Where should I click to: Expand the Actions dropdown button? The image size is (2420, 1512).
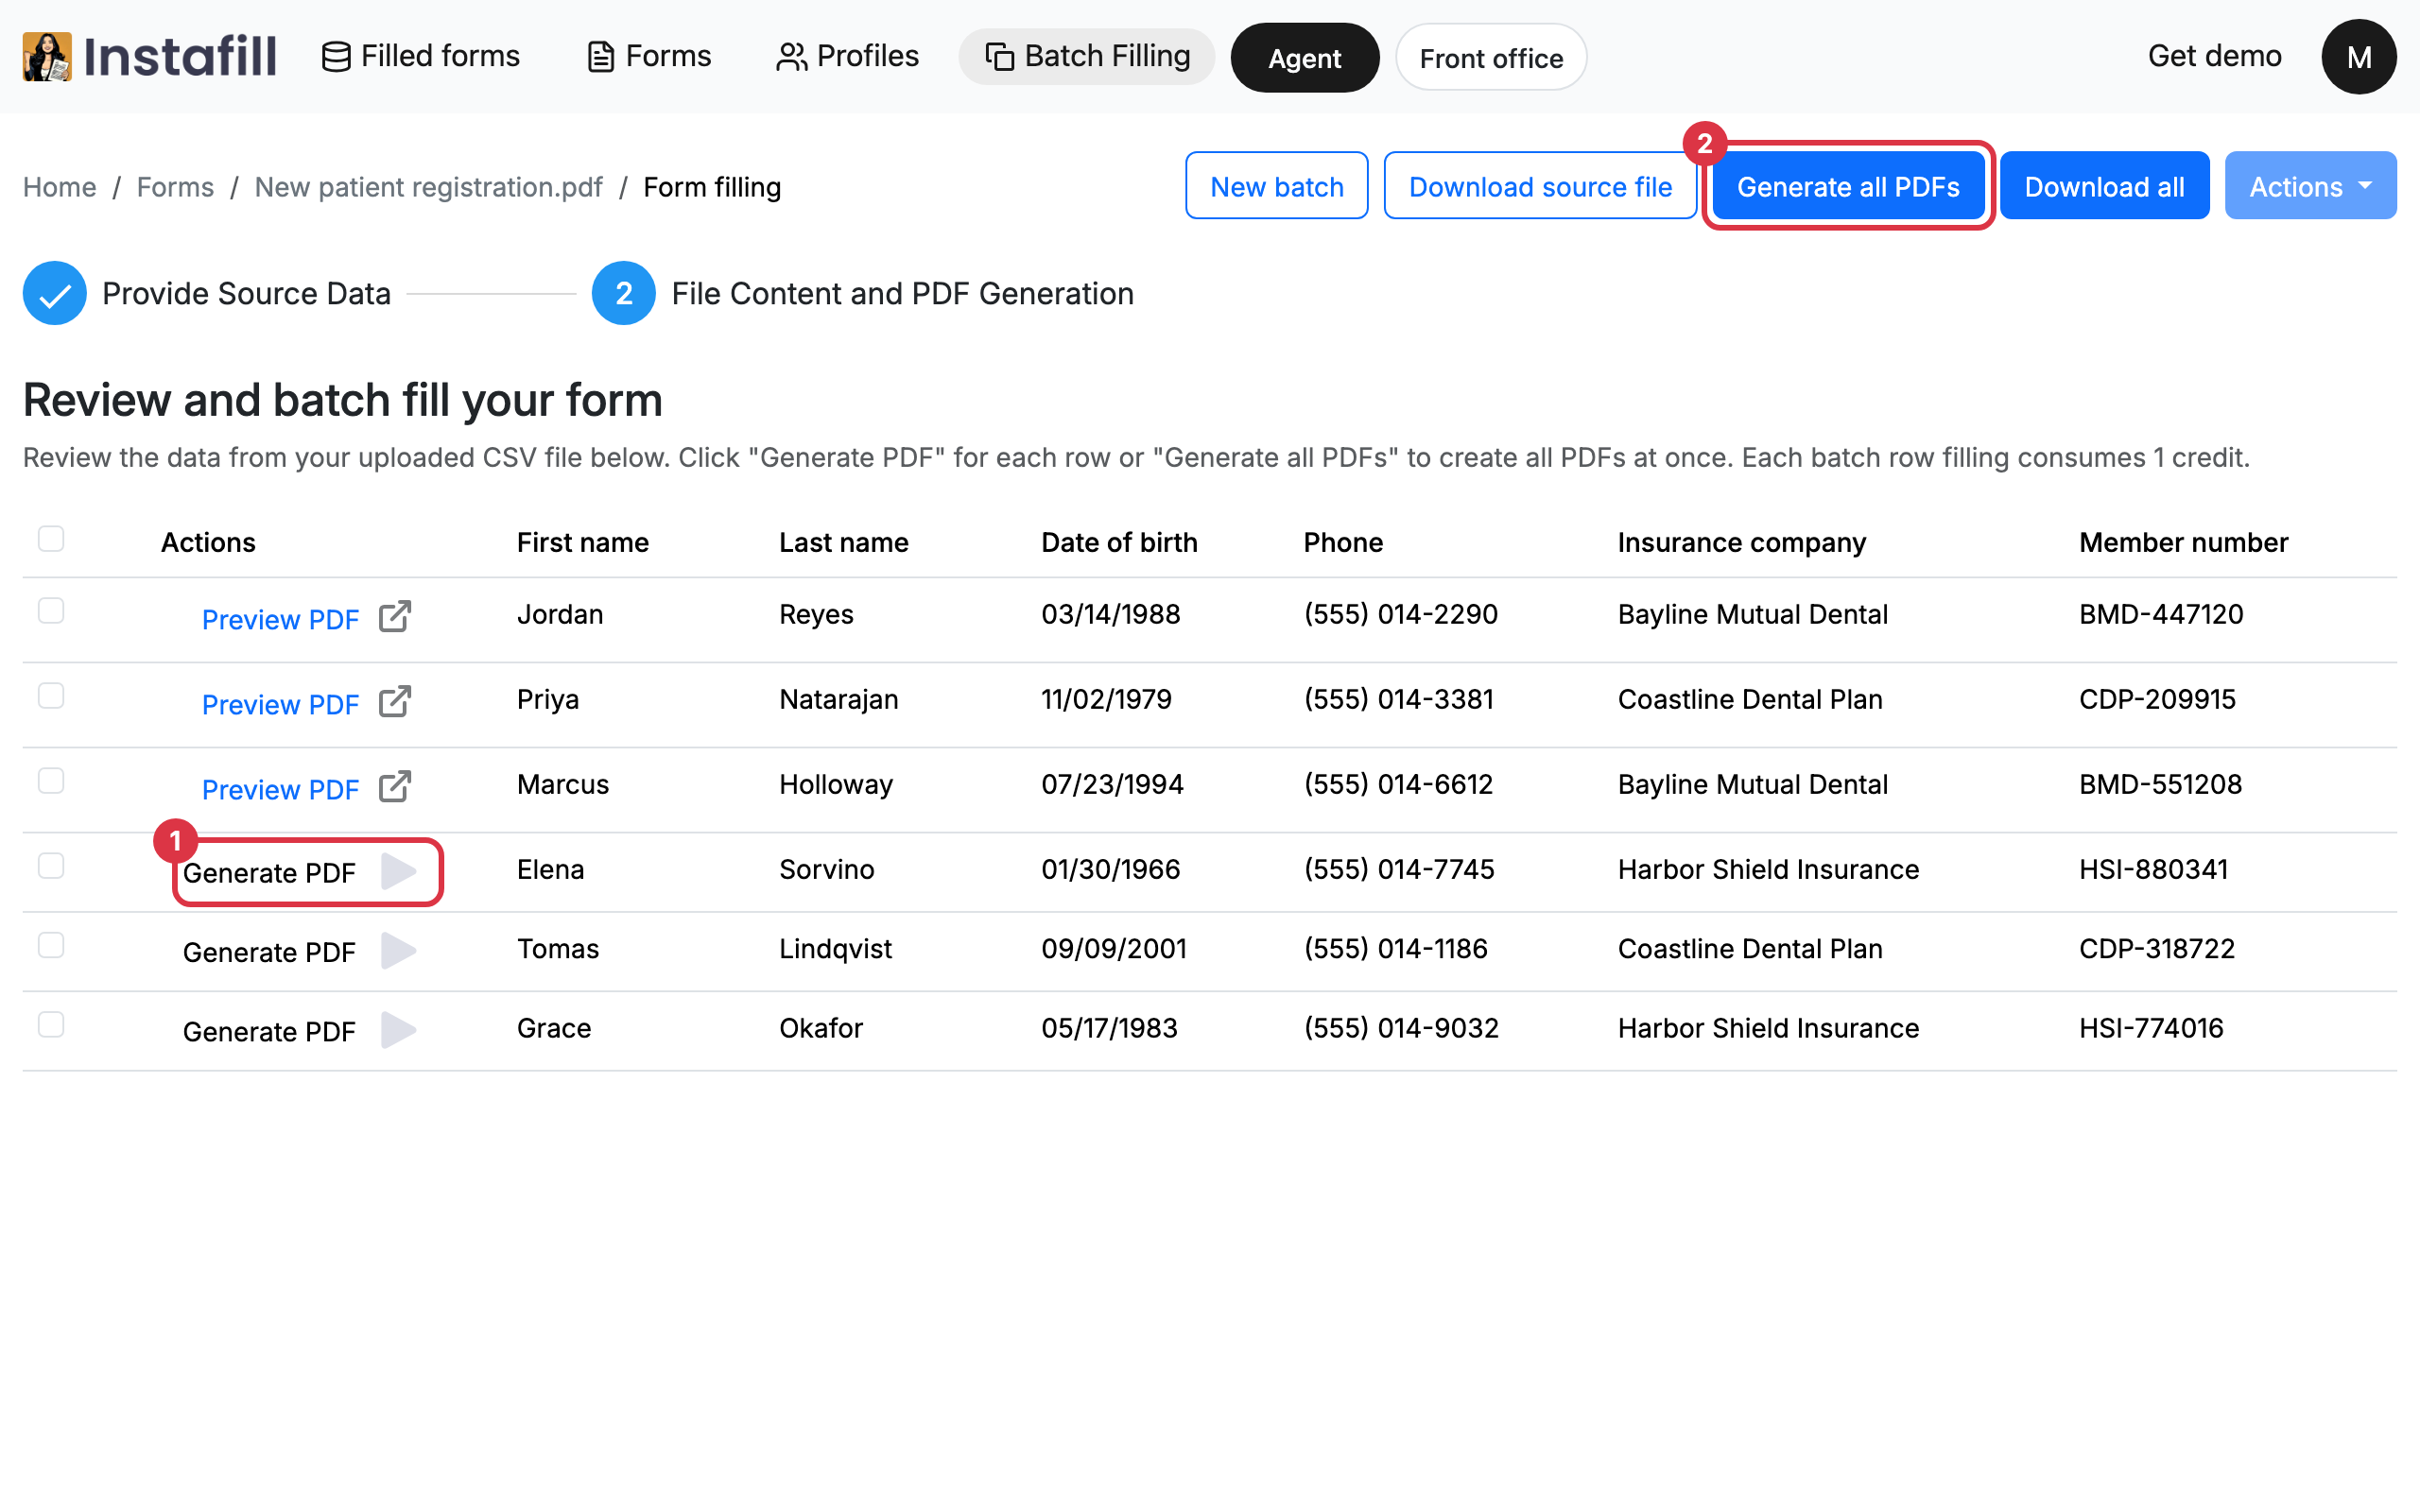pyautogui.click(x=2310, y=186)
